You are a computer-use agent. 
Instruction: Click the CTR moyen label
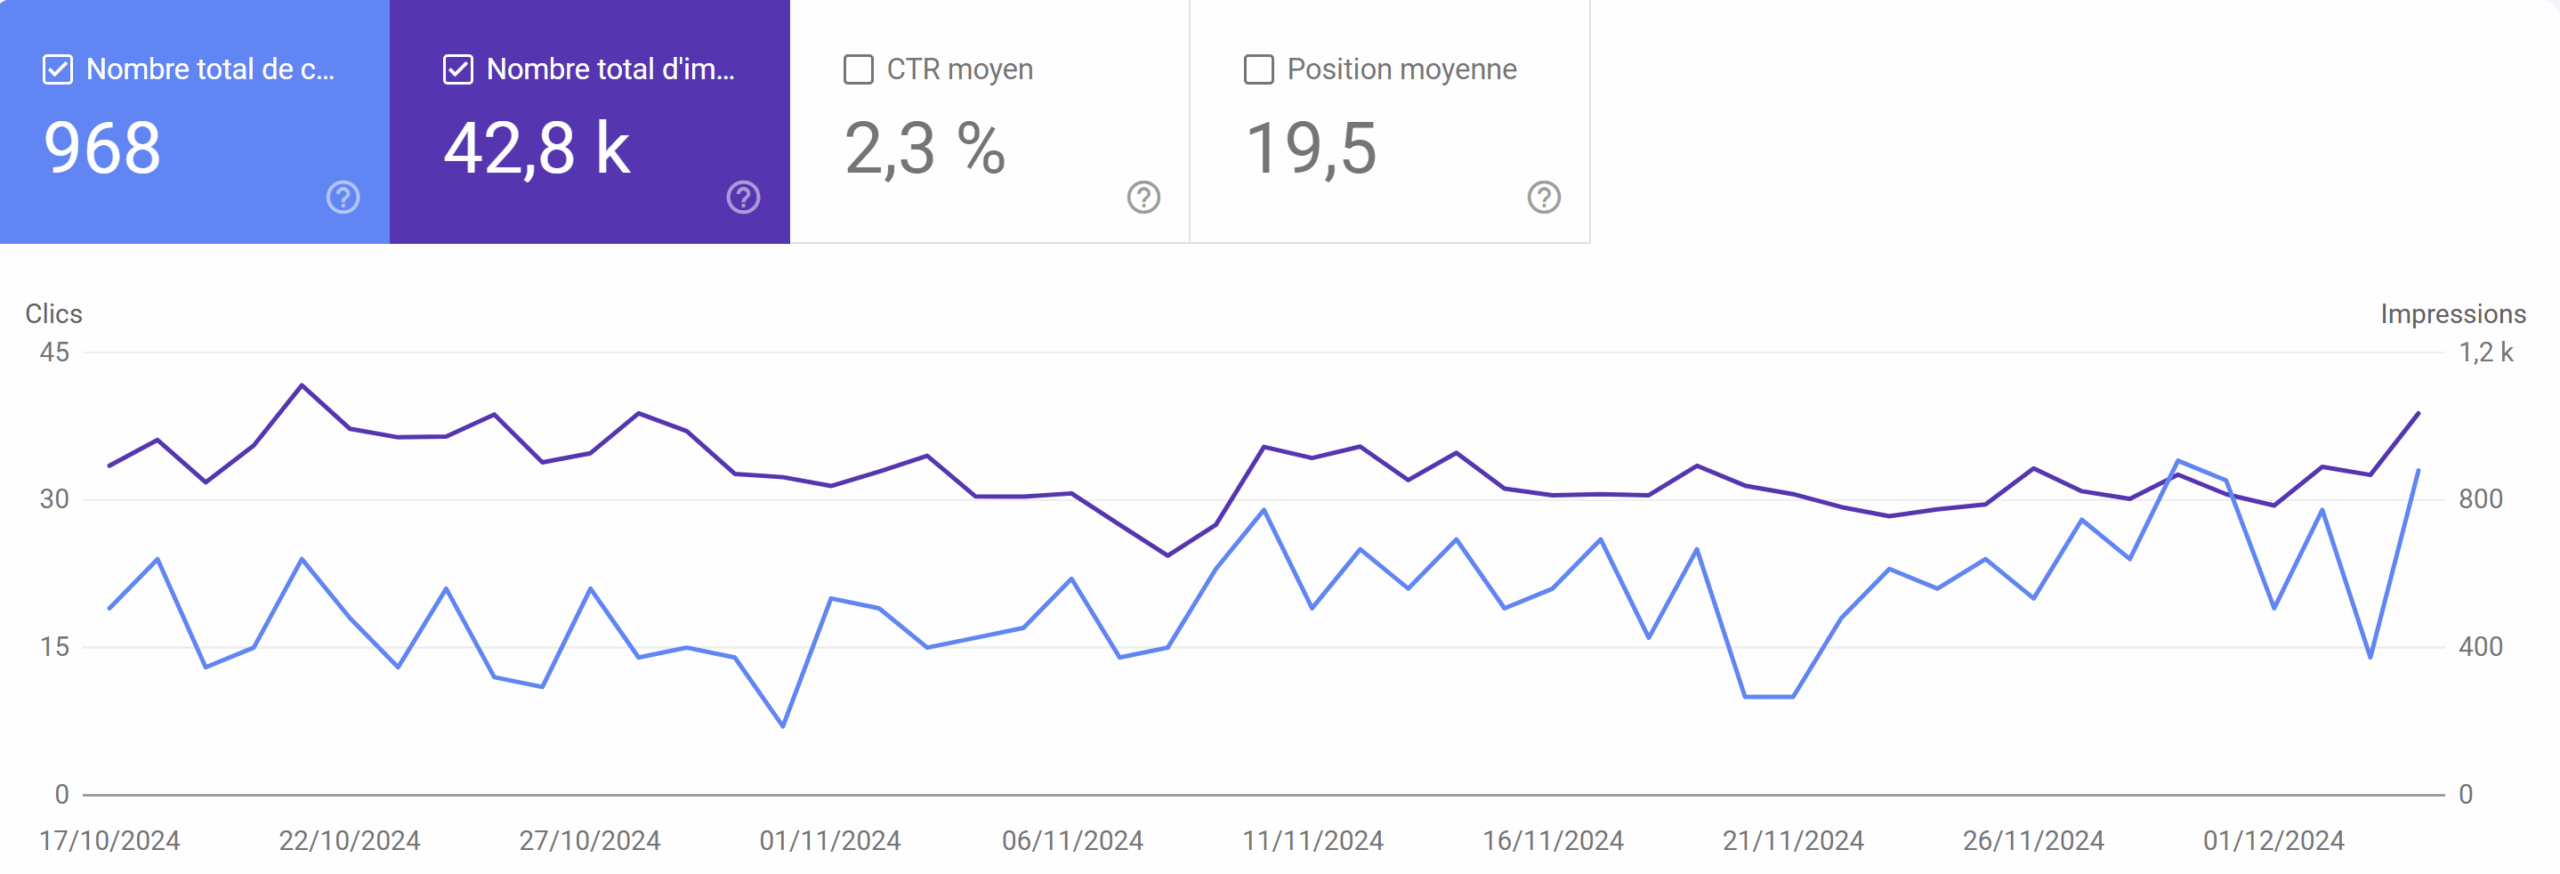coord(960,69)
